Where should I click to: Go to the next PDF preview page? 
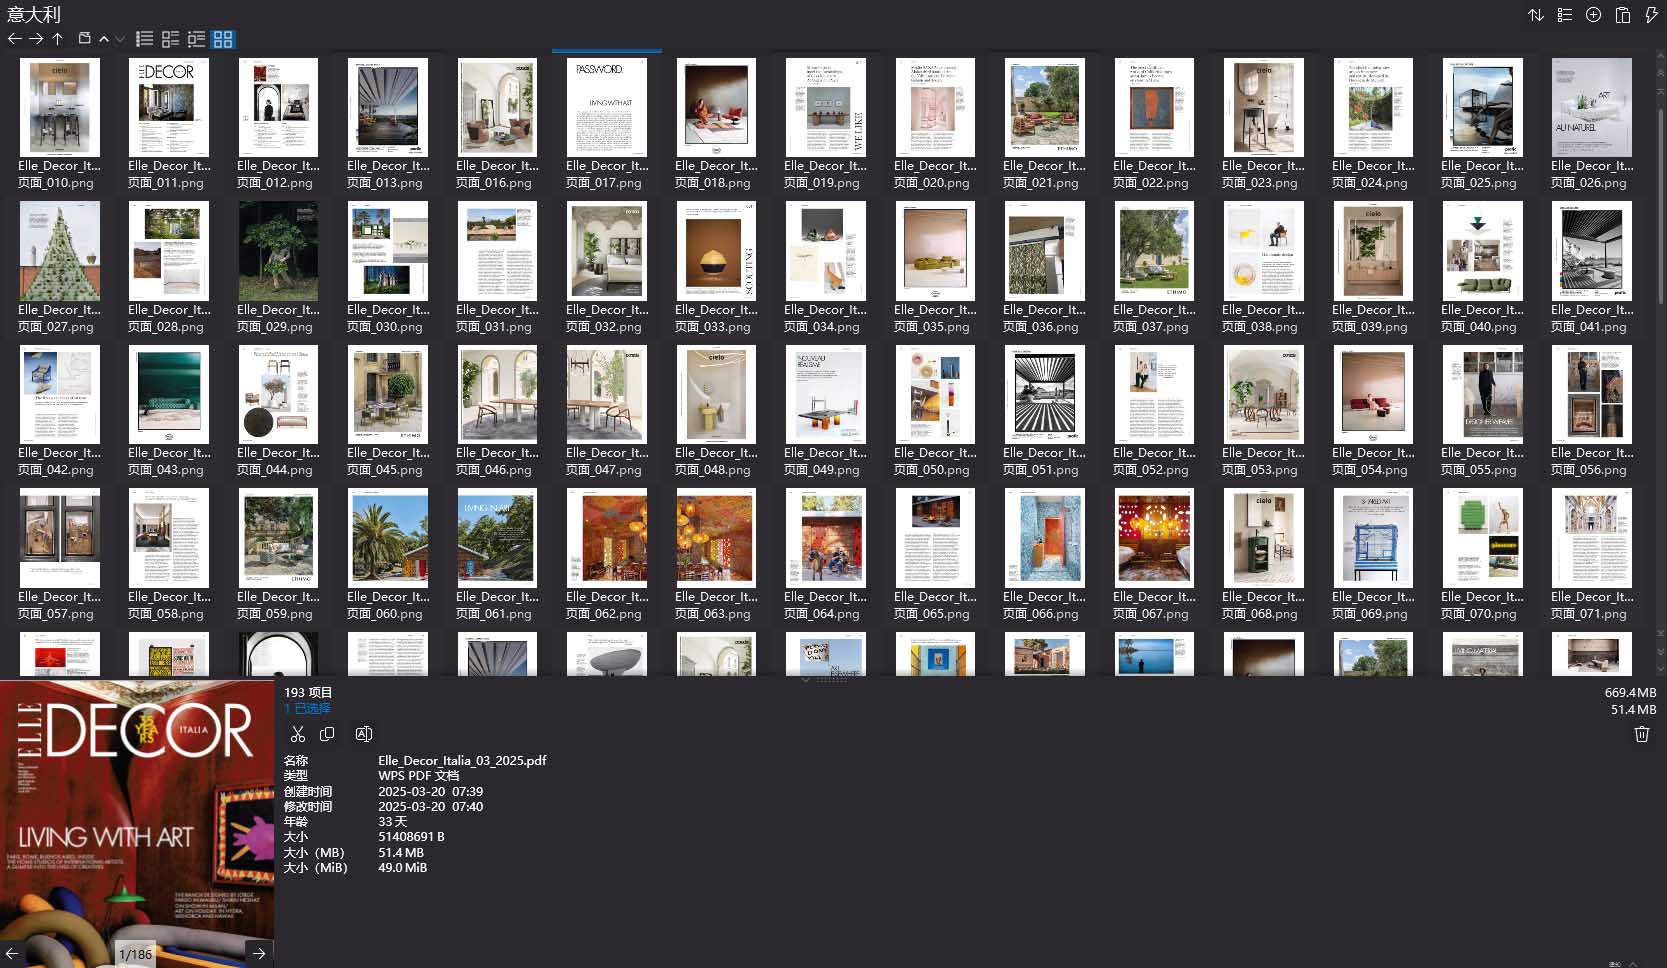click(259, 953)
